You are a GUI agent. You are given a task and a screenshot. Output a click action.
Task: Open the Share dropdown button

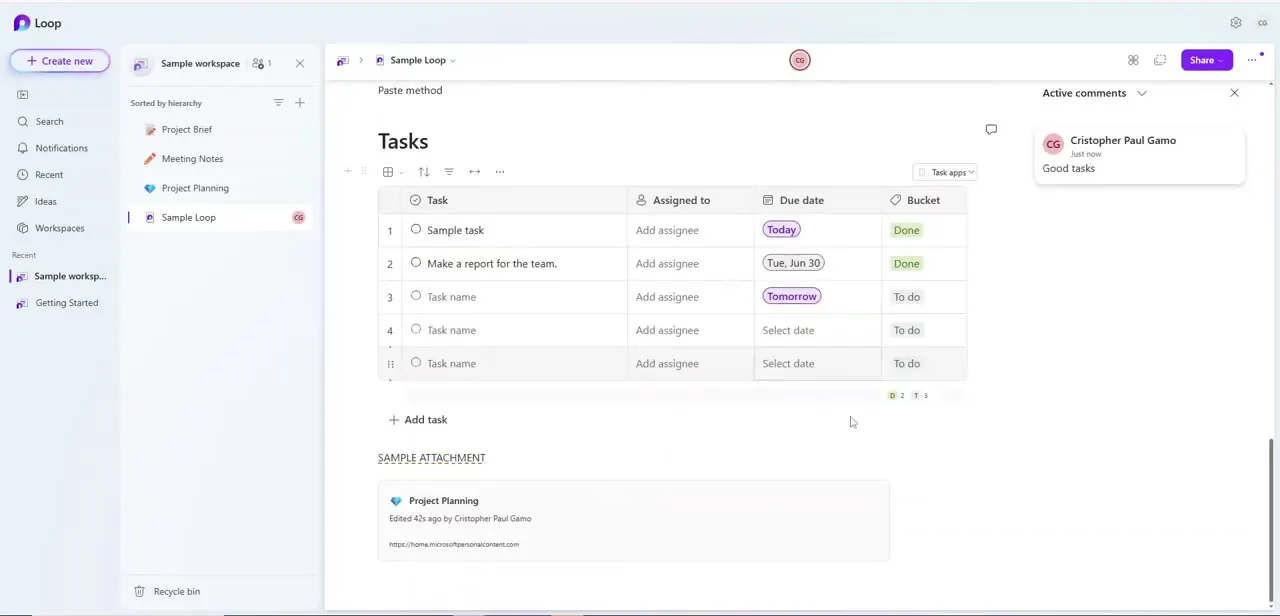click(x=1207, y=61)
